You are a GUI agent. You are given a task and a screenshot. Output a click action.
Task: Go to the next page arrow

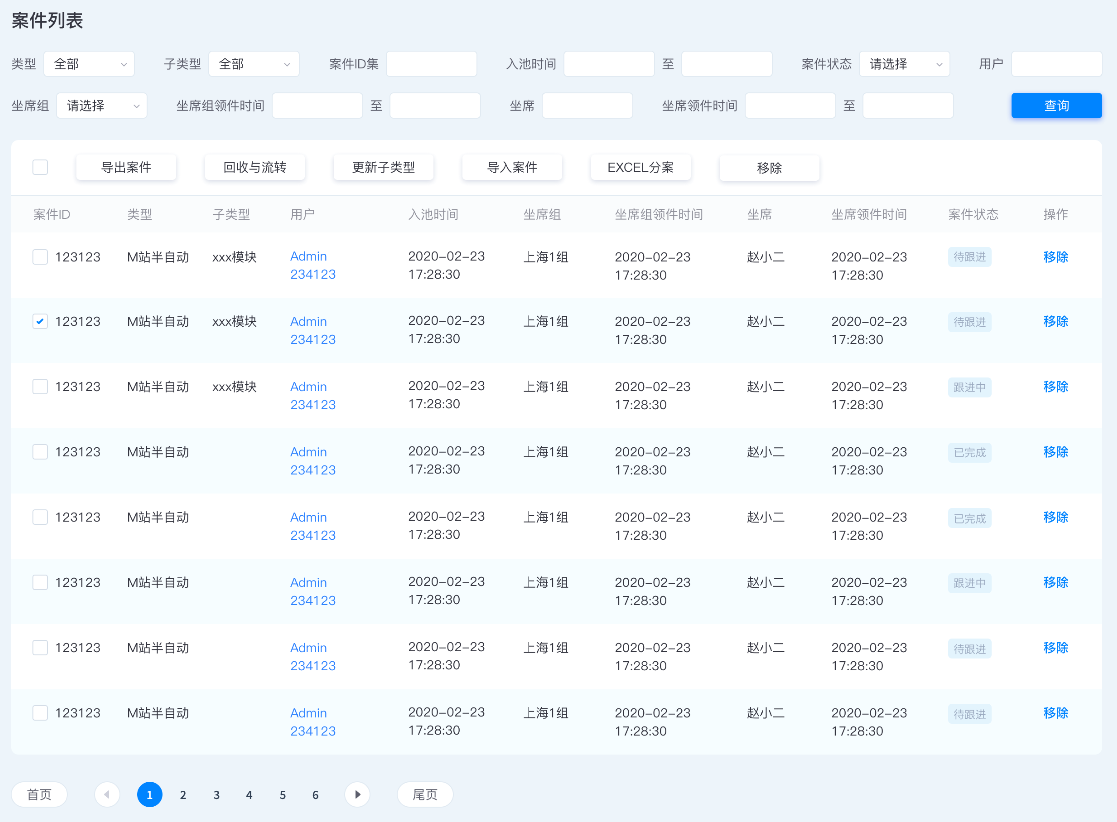tap(357, 794)
